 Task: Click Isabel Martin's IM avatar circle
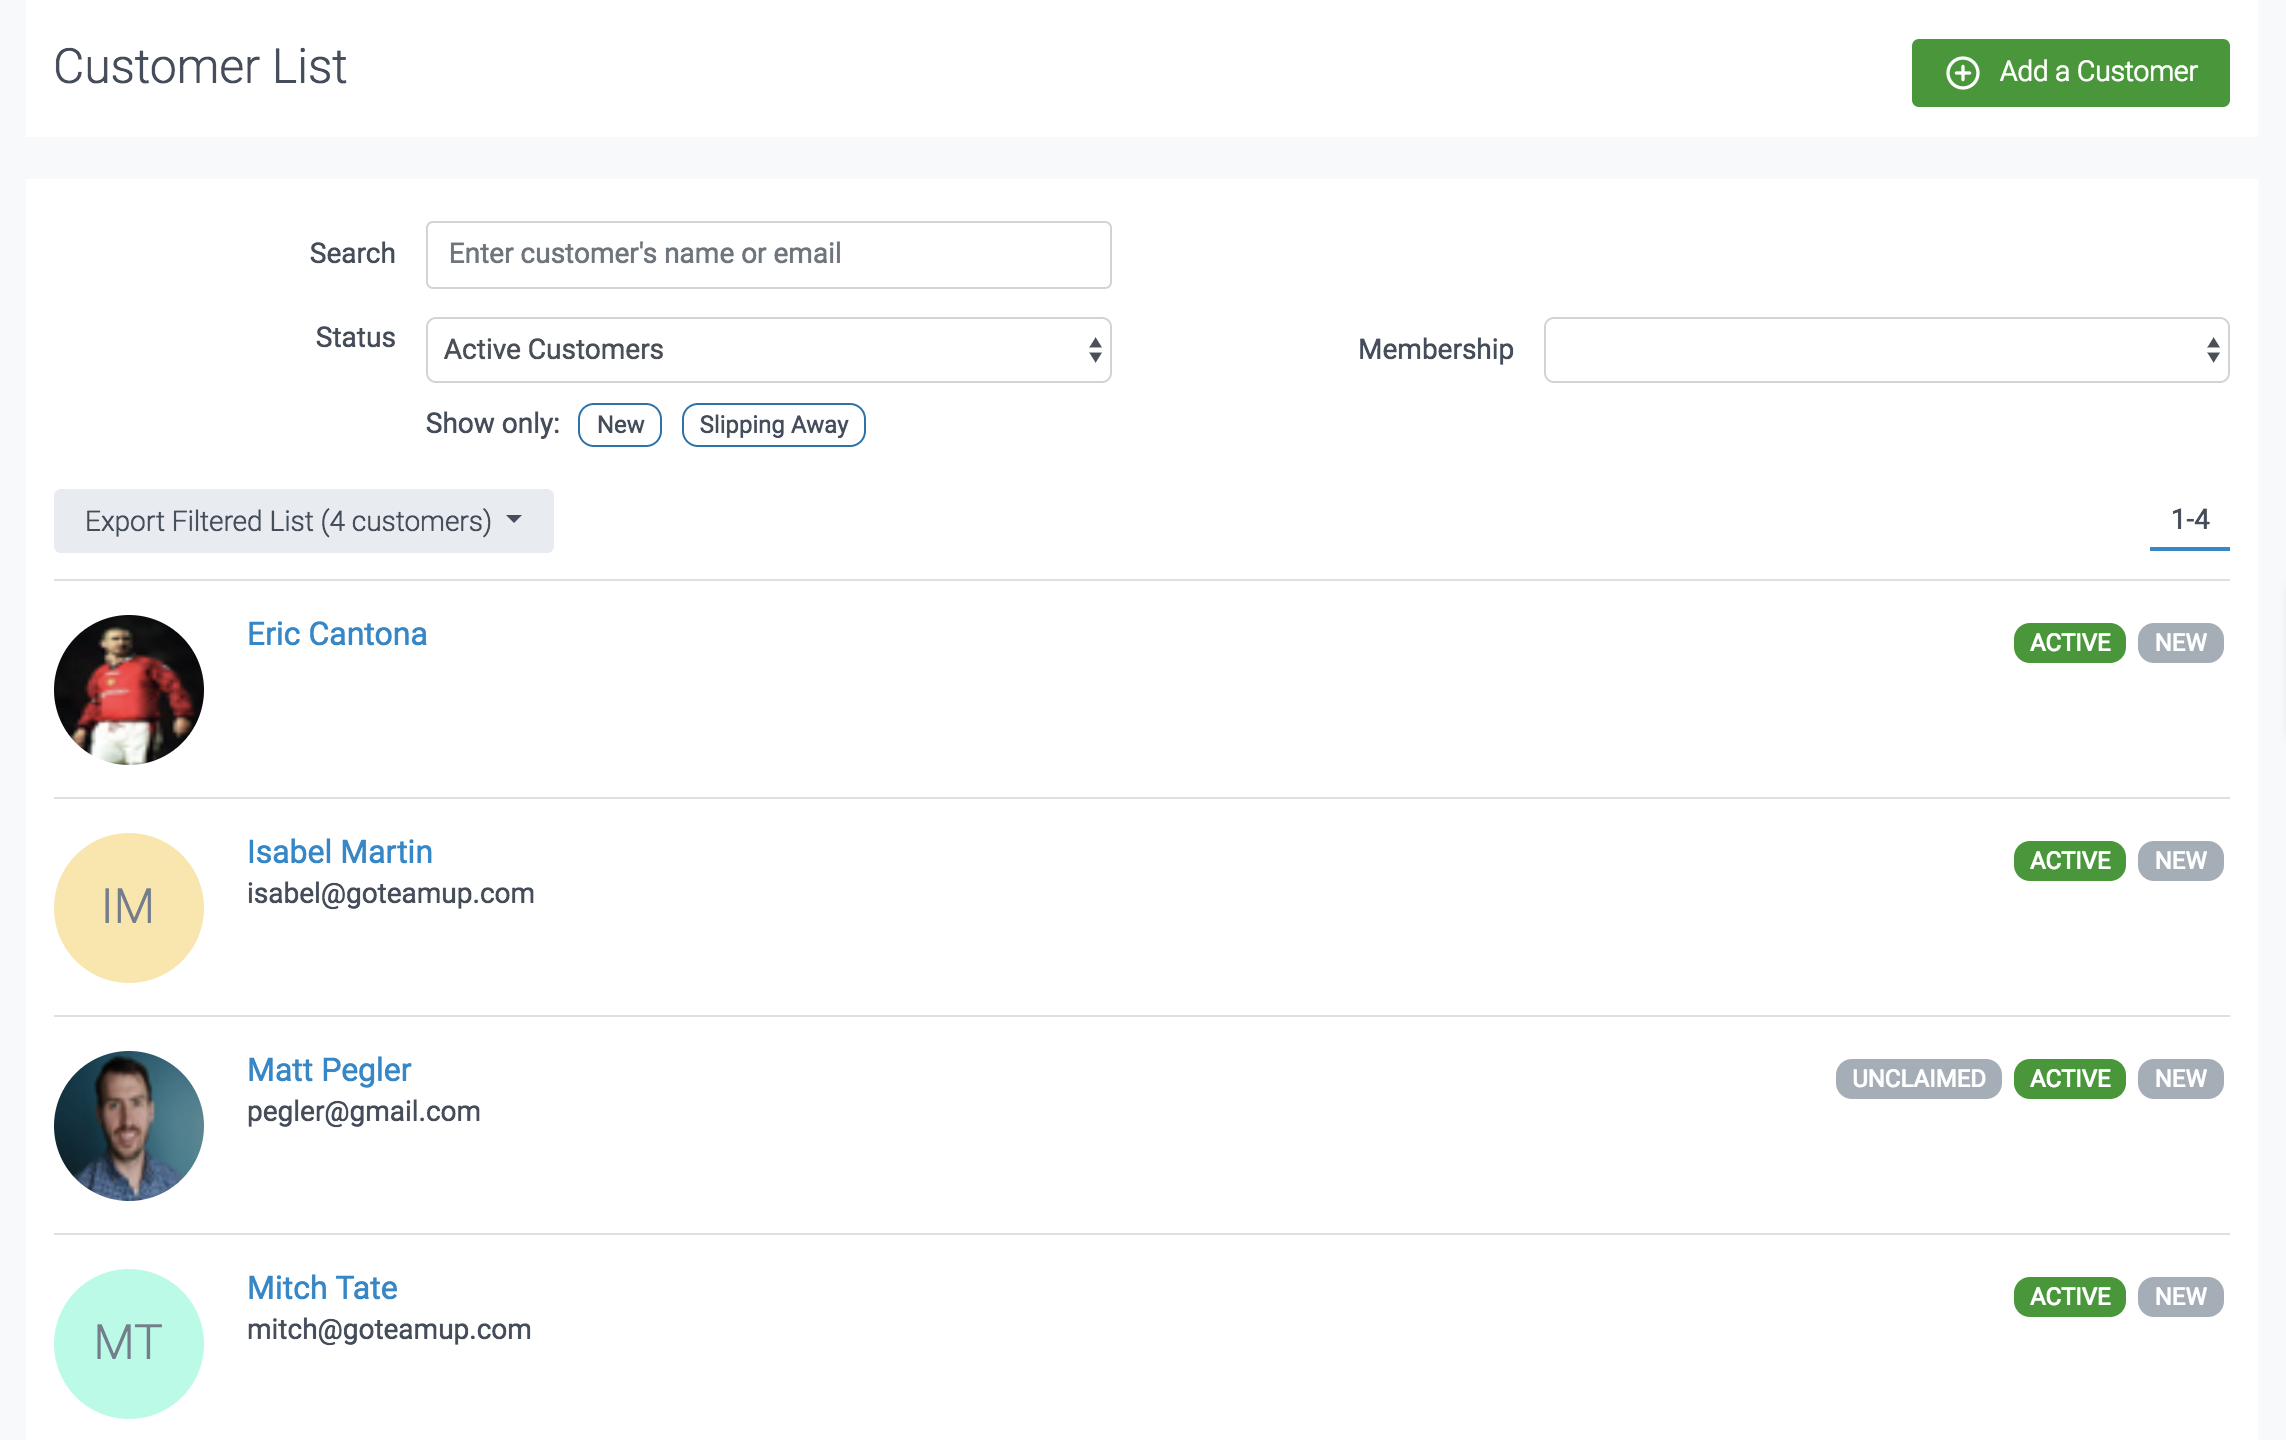[129, 908]
